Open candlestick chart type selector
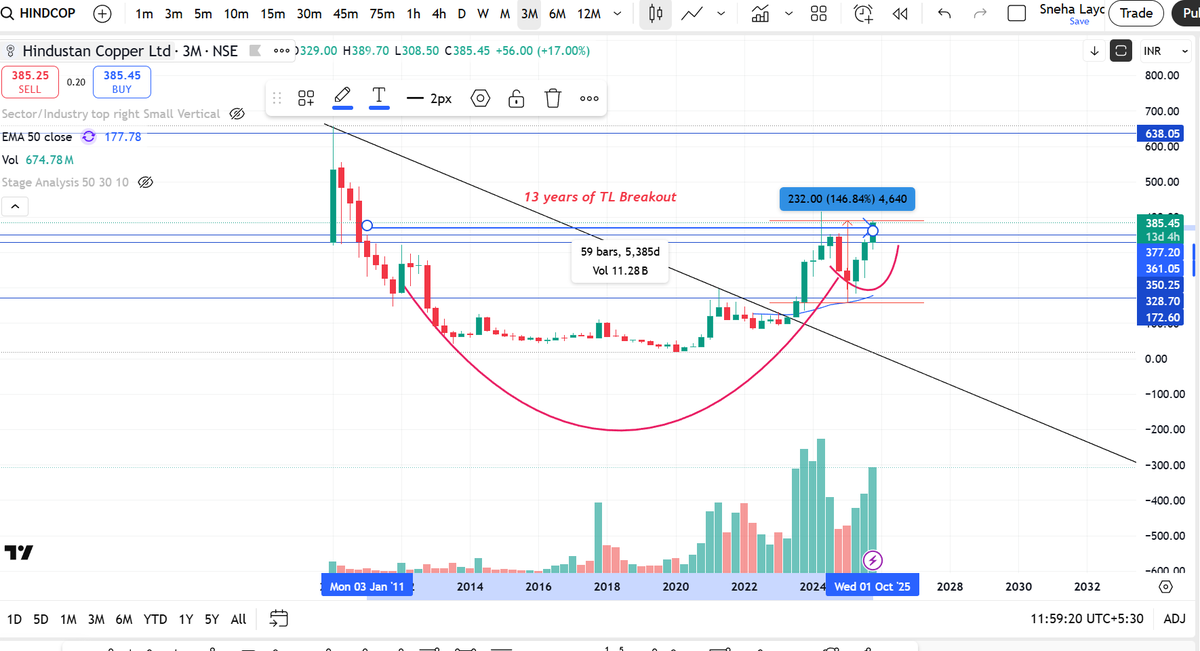 tap(655, 14)
